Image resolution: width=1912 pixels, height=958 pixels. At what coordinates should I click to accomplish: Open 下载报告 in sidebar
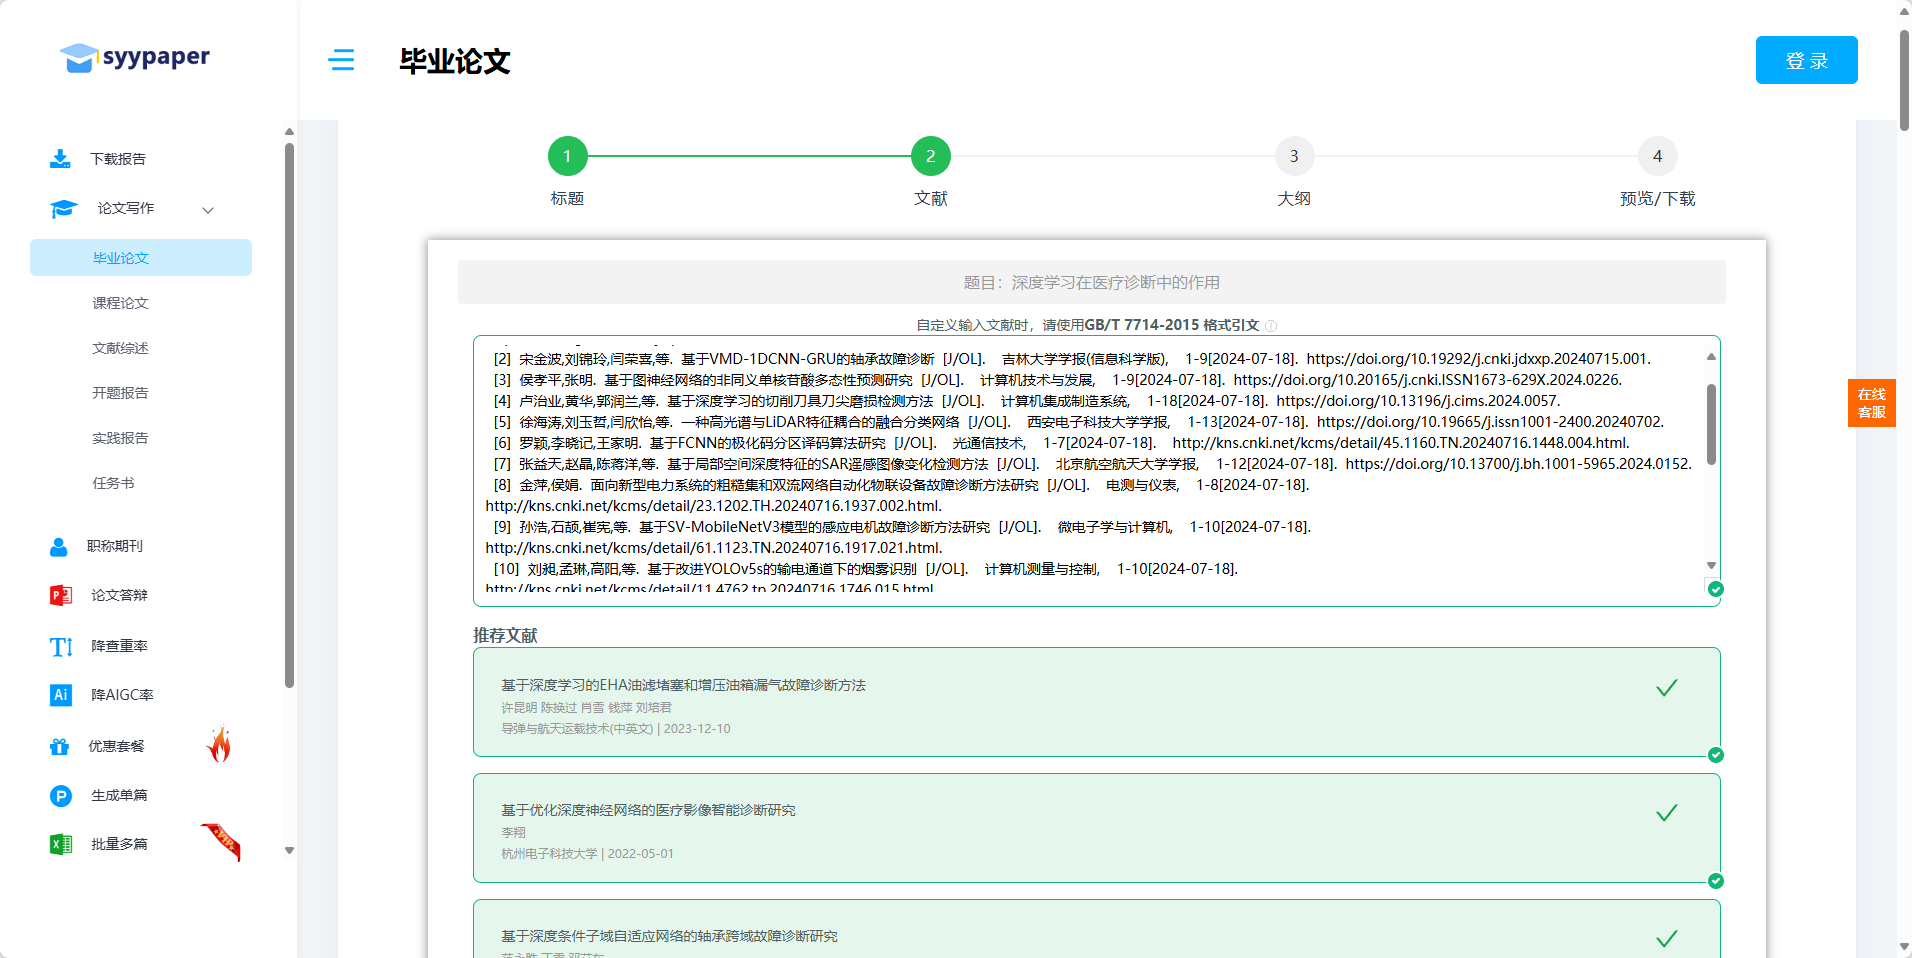[x=118, y=159]
